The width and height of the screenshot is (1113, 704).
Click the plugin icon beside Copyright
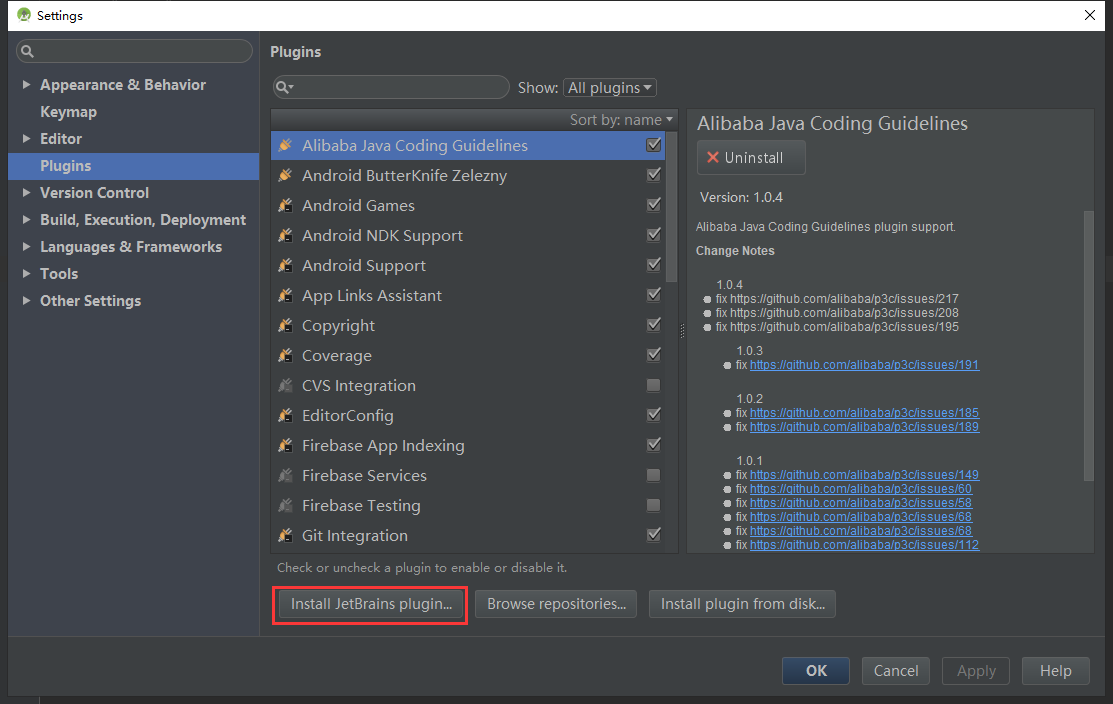(x=285, y=325)
